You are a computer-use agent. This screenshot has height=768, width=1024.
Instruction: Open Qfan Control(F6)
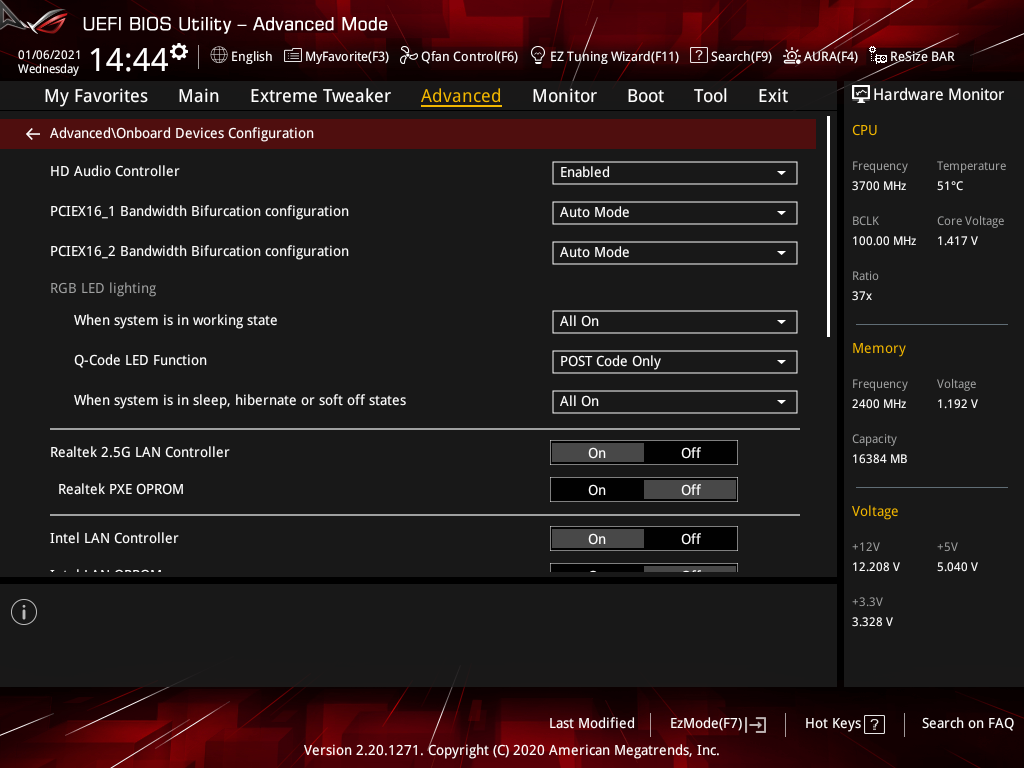[x=459, y=56]
